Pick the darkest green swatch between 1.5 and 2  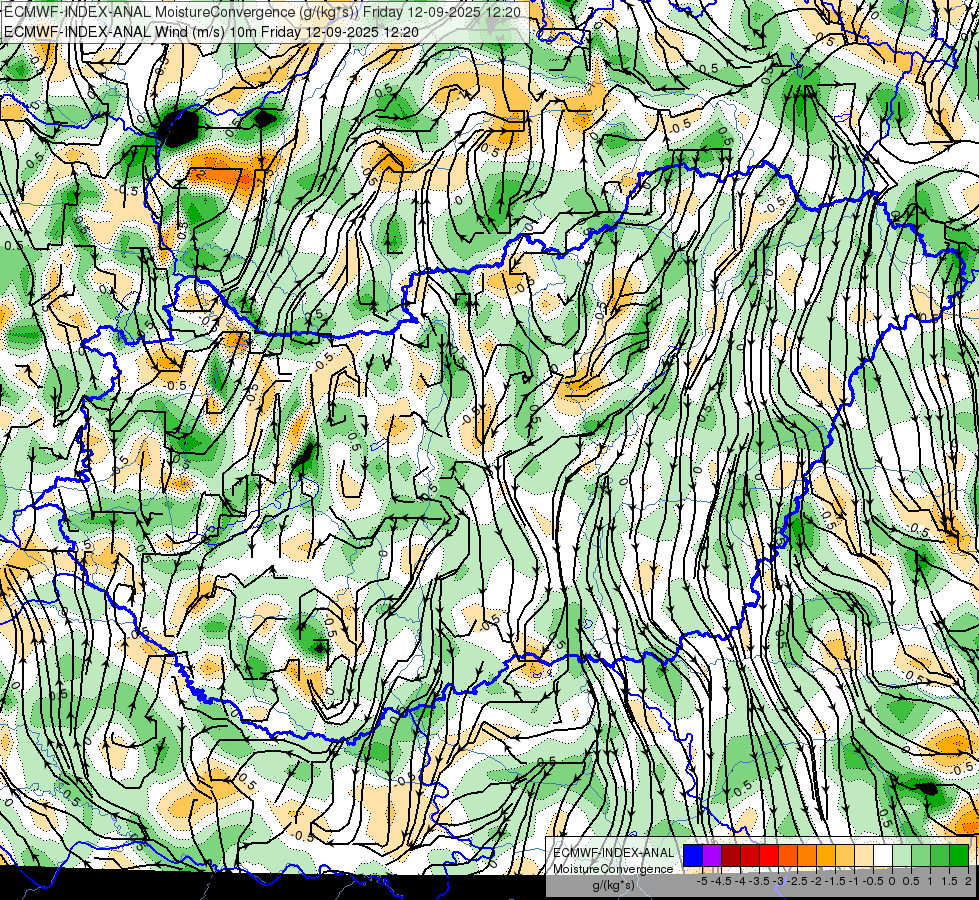[959, 856]
